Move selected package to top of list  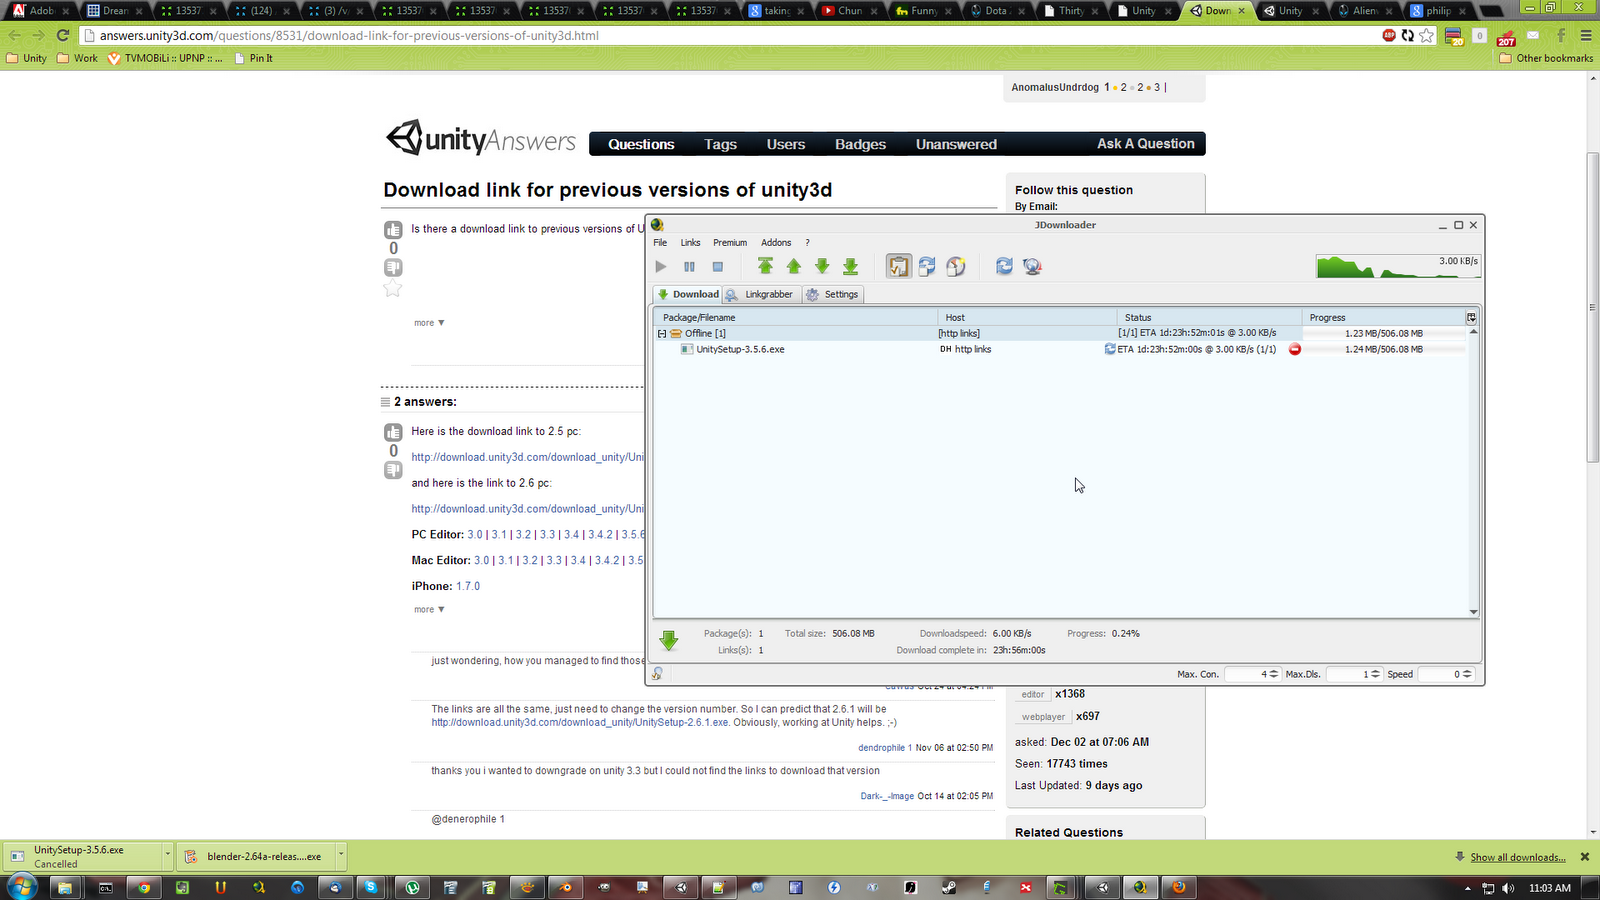coord(765,266)
